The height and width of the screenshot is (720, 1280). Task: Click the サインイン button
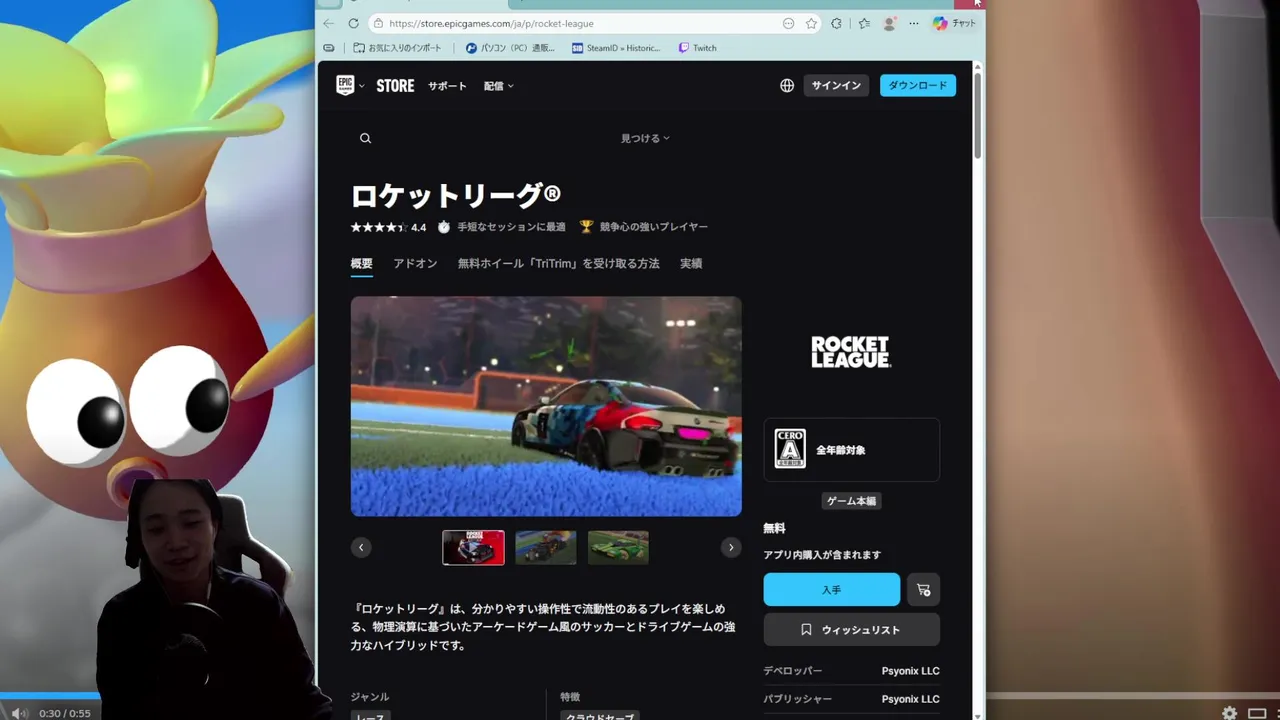click(836, 86)
